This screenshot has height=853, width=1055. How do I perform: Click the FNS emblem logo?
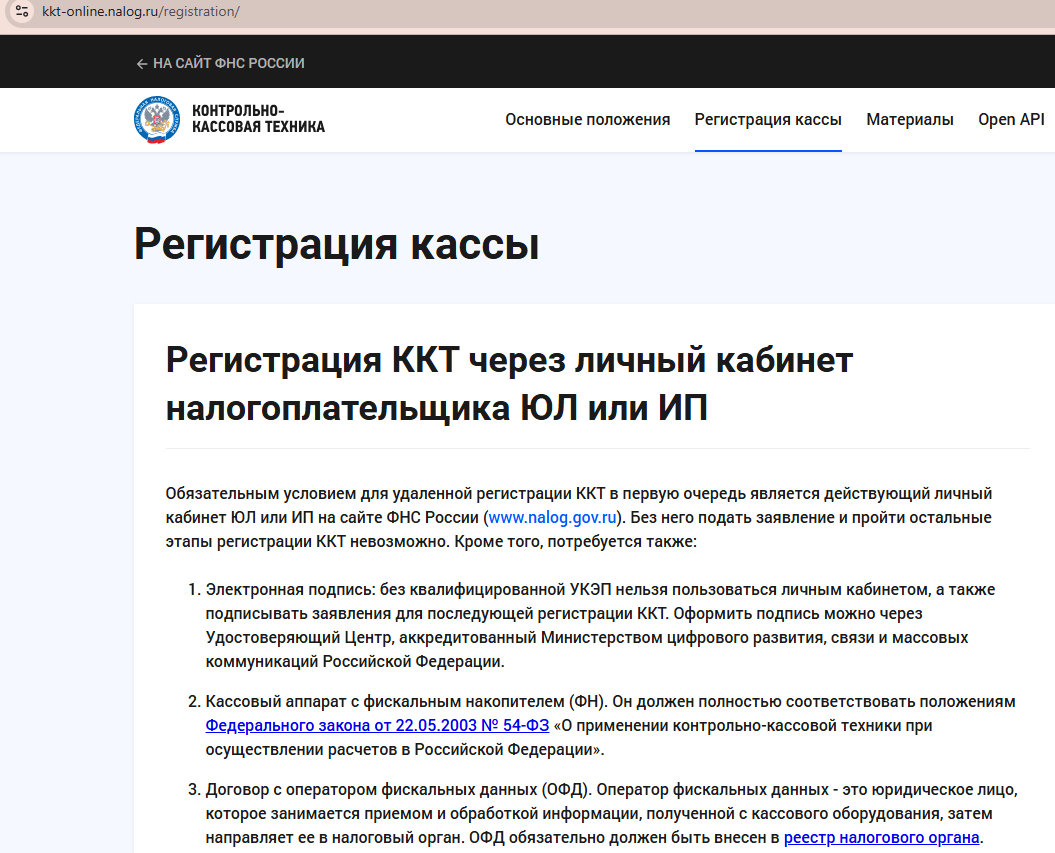click(157, 120)
